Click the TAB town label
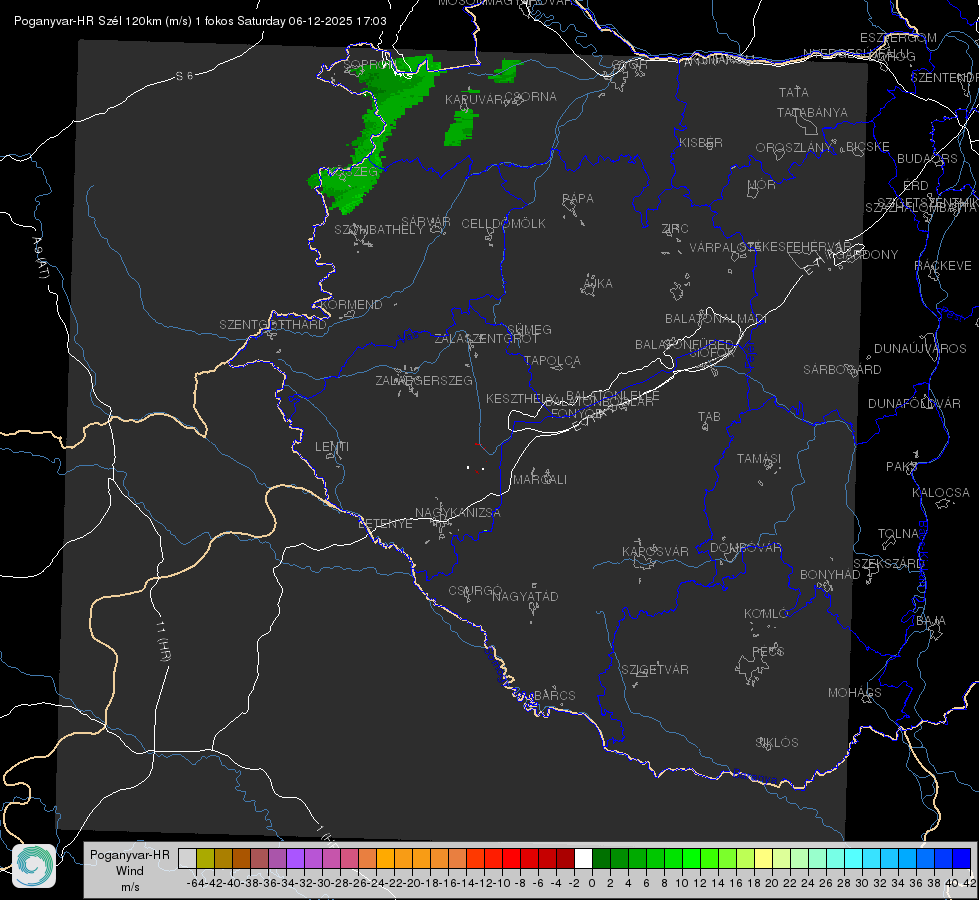Screen dimensions: 979x900 (709, 417)
